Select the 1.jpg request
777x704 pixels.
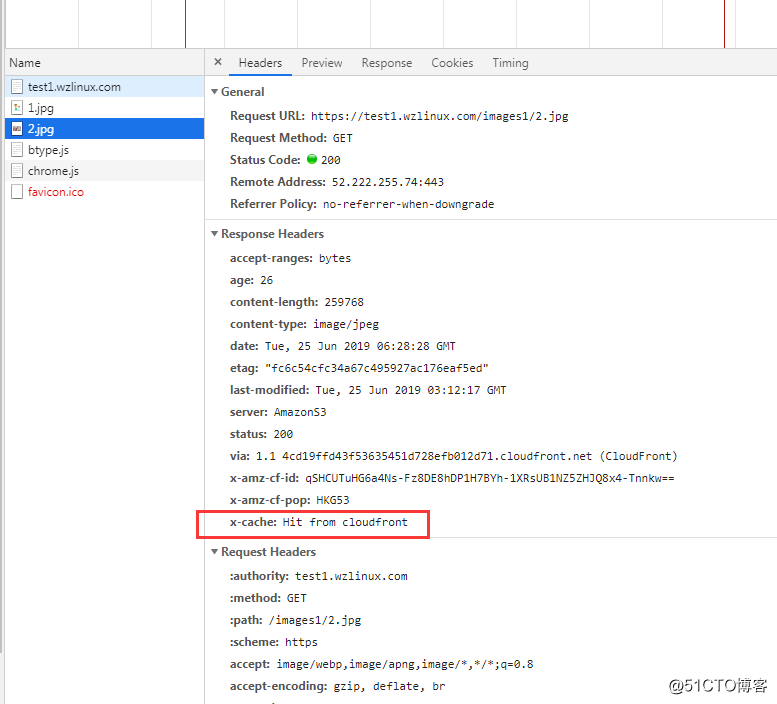[105, 108]
